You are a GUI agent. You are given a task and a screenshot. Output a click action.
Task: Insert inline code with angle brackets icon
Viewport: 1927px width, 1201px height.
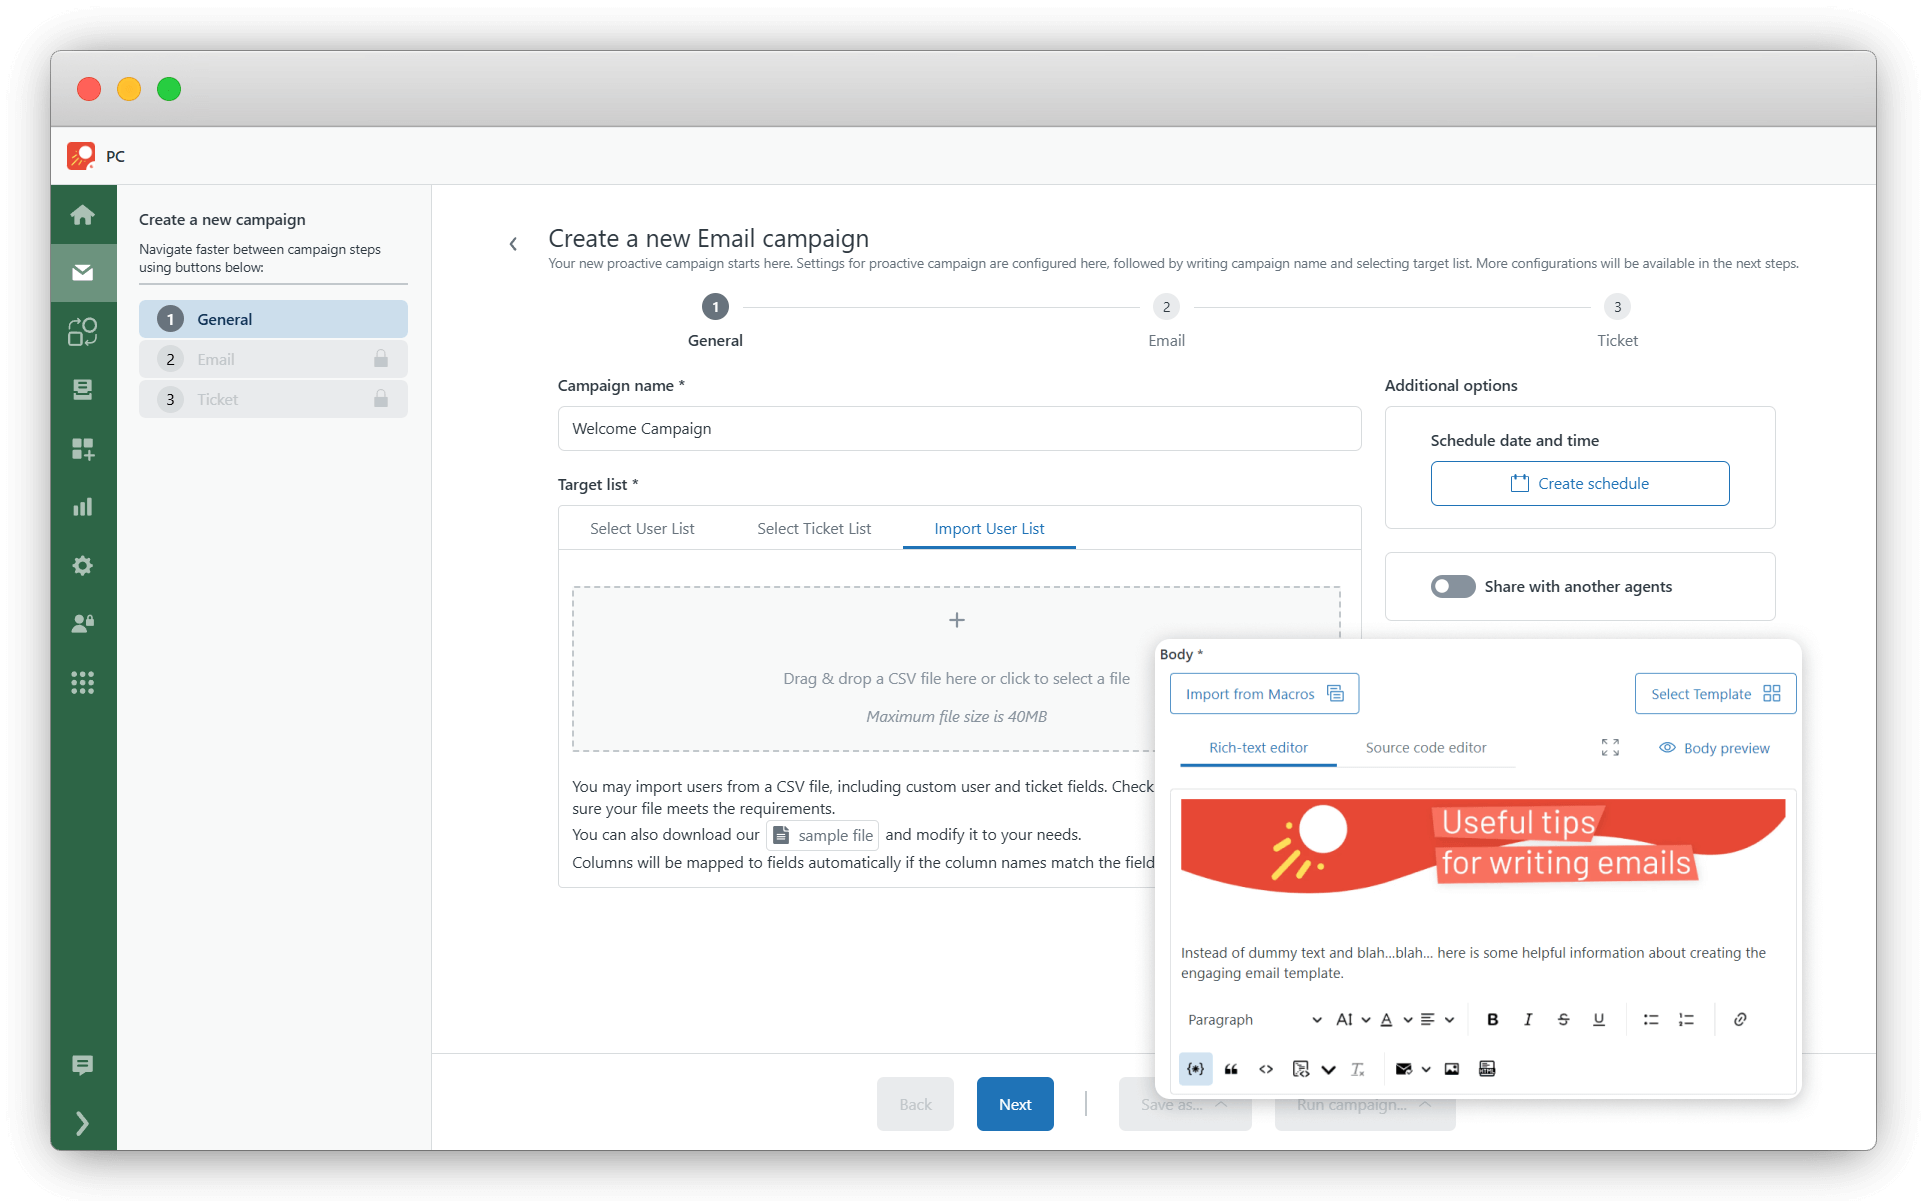[1266, 1069]
